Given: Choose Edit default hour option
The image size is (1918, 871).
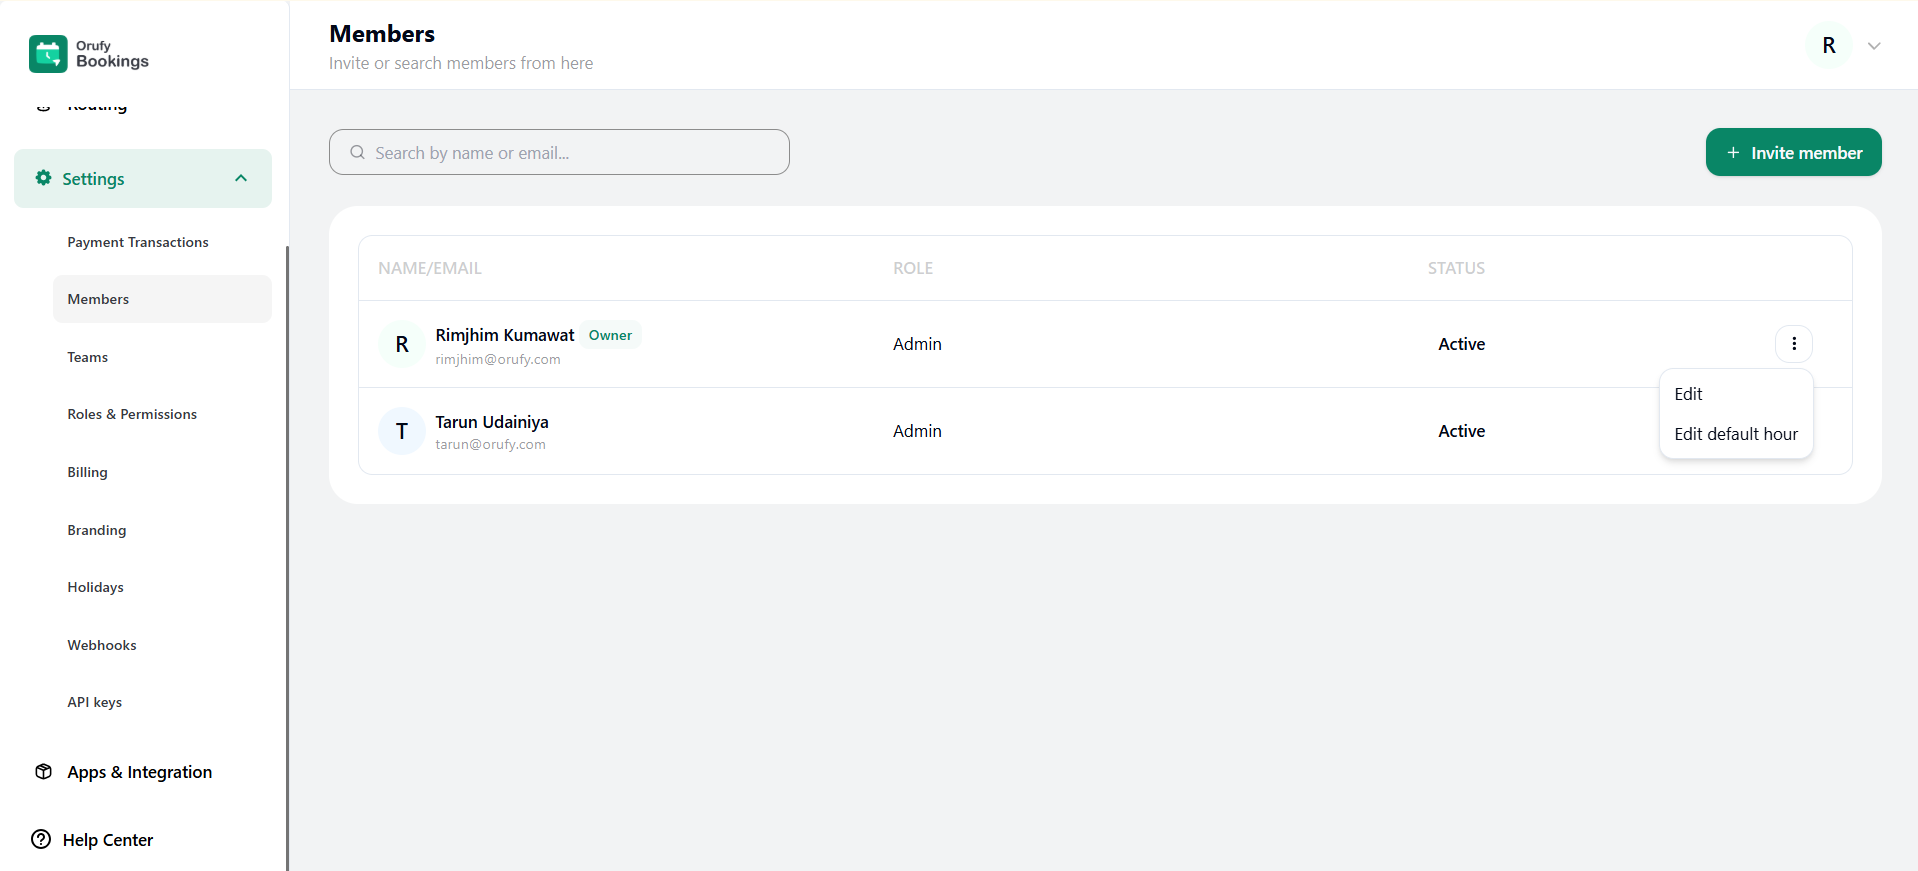Looking at the screenshot, I should point(1735,434).
